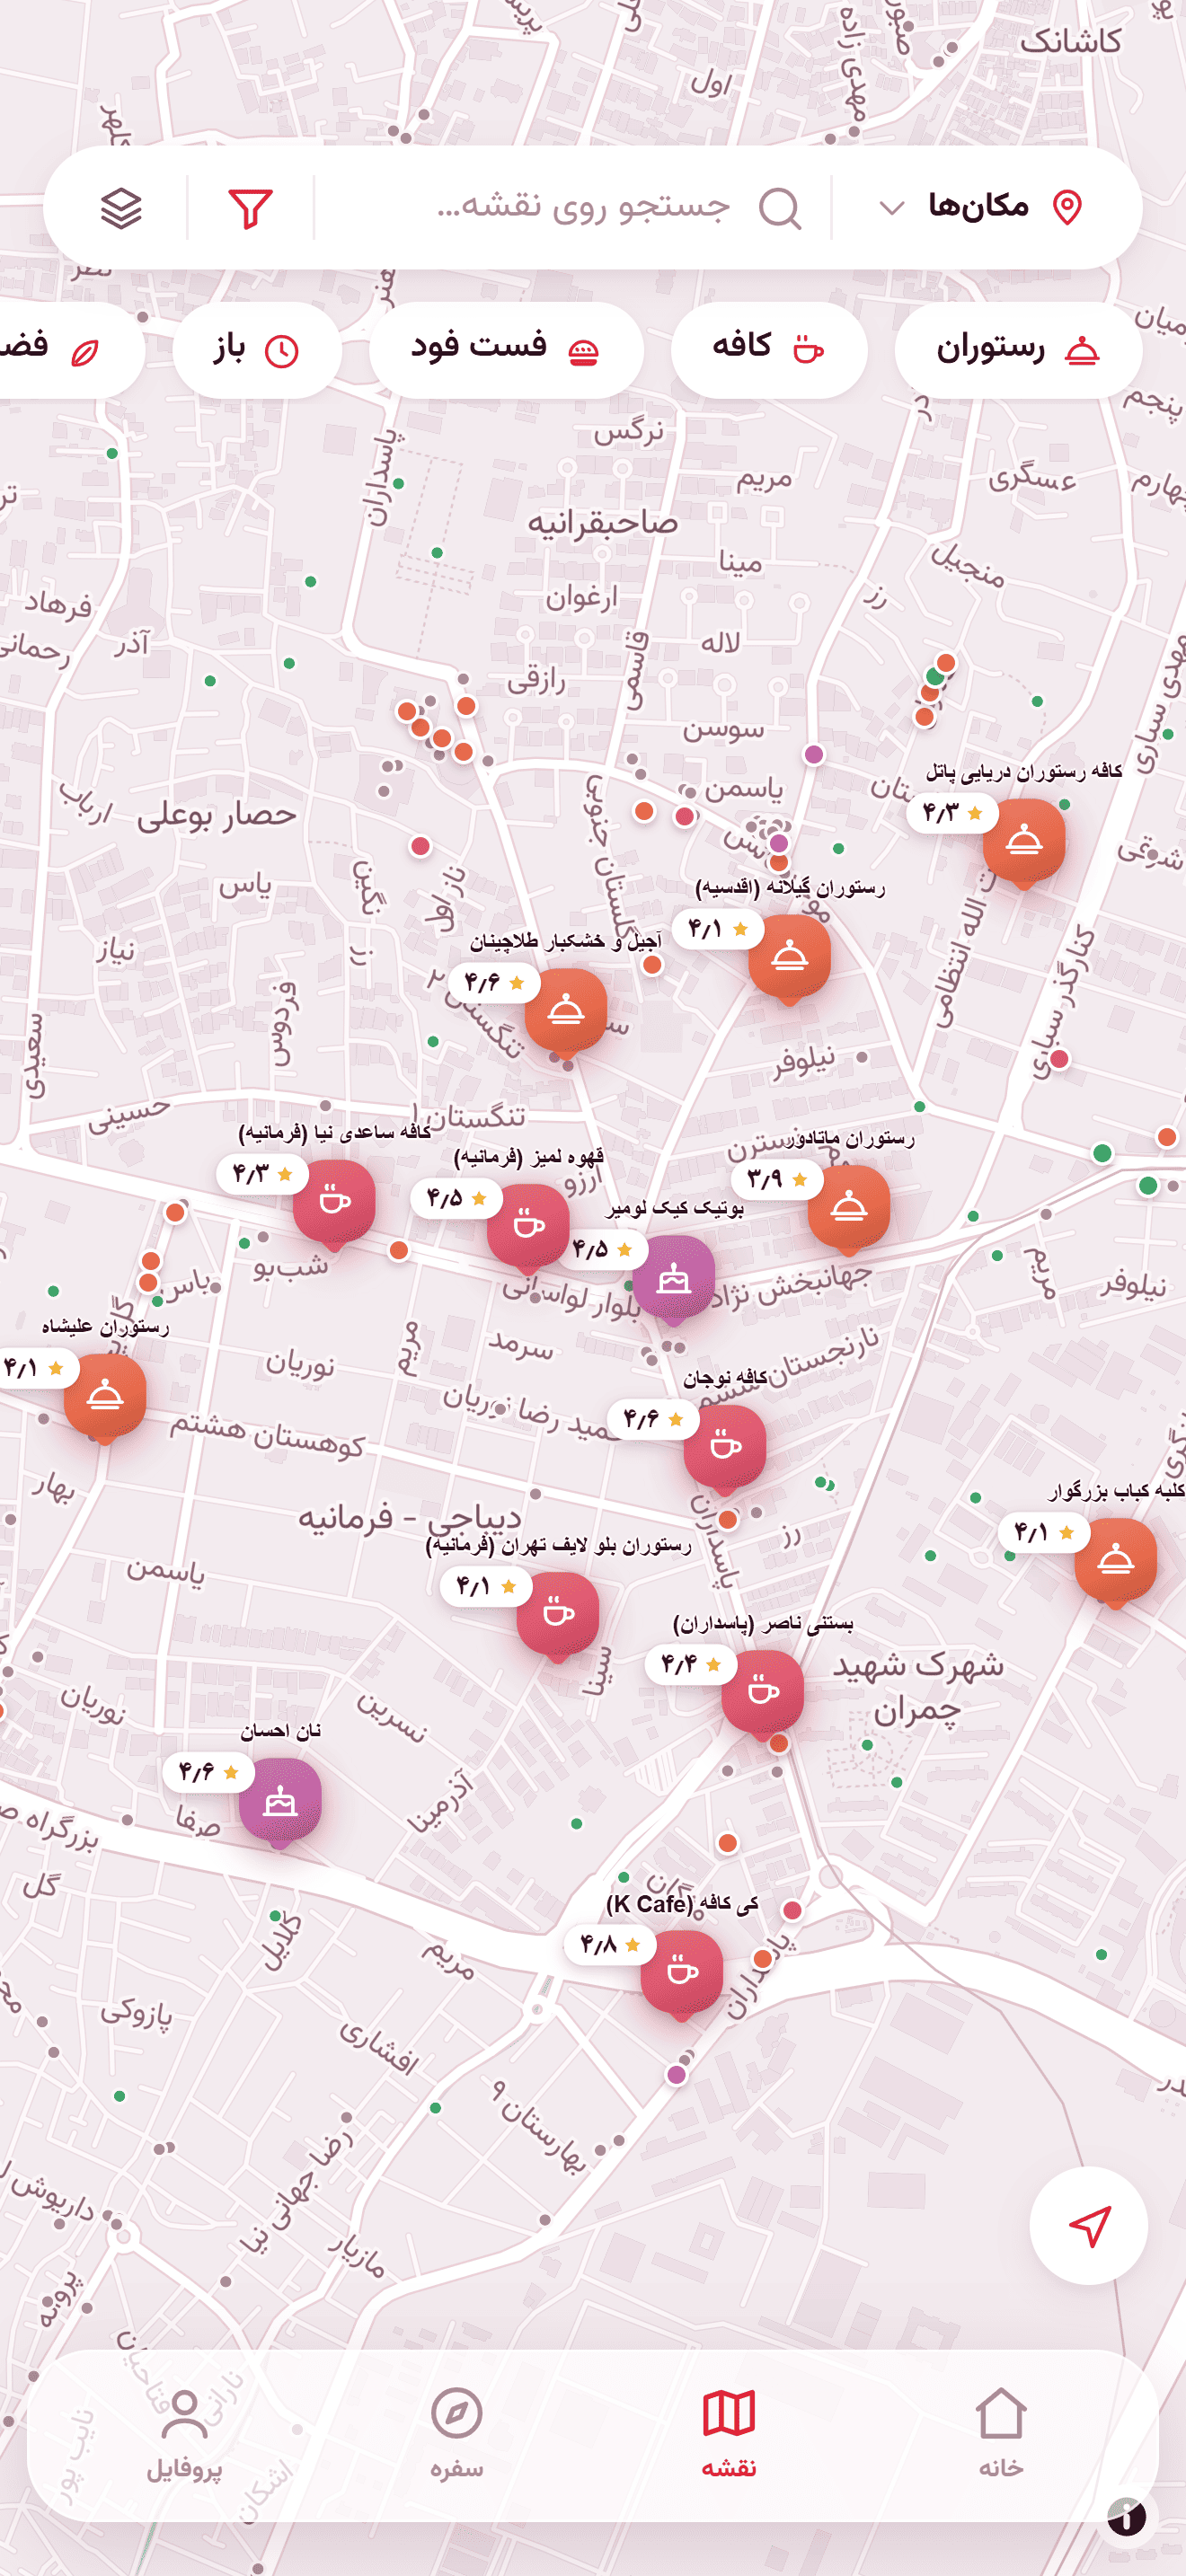Open the map layers icon
Screen dimensions: 1186x2576
121,209
